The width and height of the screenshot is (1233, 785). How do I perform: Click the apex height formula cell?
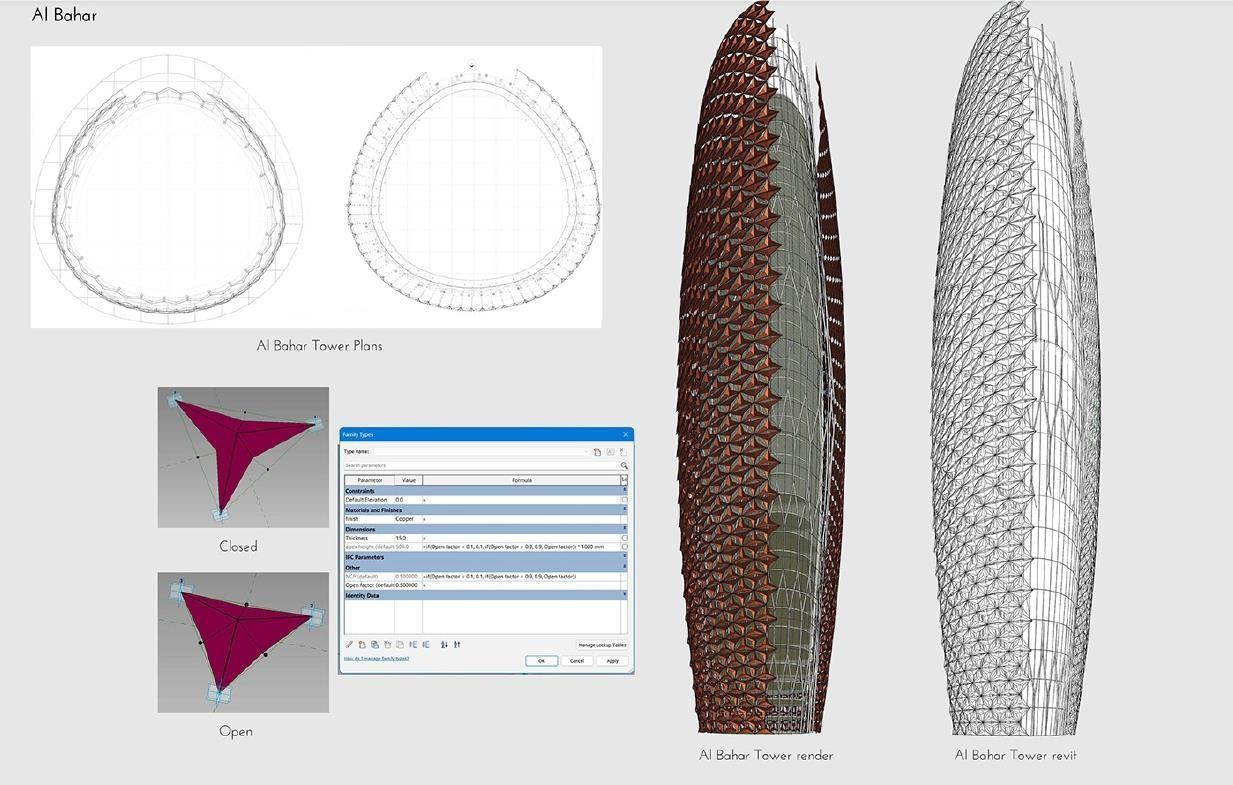pos(521,547)
